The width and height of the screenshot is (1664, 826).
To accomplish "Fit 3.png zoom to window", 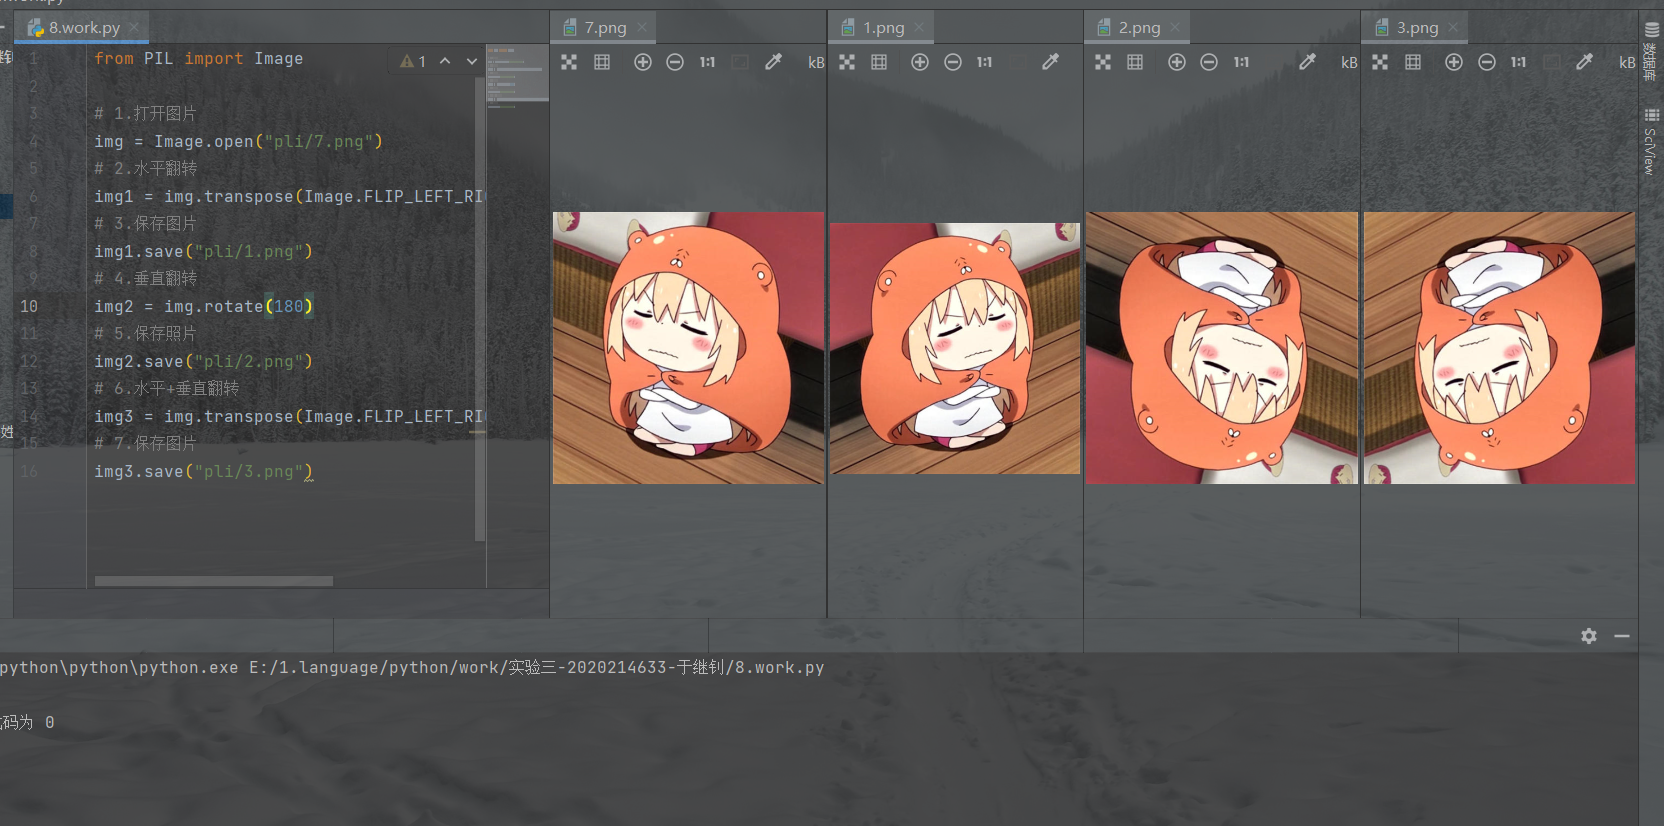I will (1551, 62).
